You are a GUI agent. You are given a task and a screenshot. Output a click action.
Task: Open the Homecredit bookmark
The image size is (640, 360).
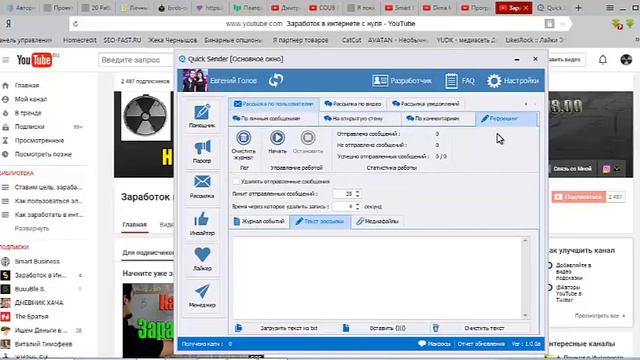pyautogui.click(x=80, y=40)
